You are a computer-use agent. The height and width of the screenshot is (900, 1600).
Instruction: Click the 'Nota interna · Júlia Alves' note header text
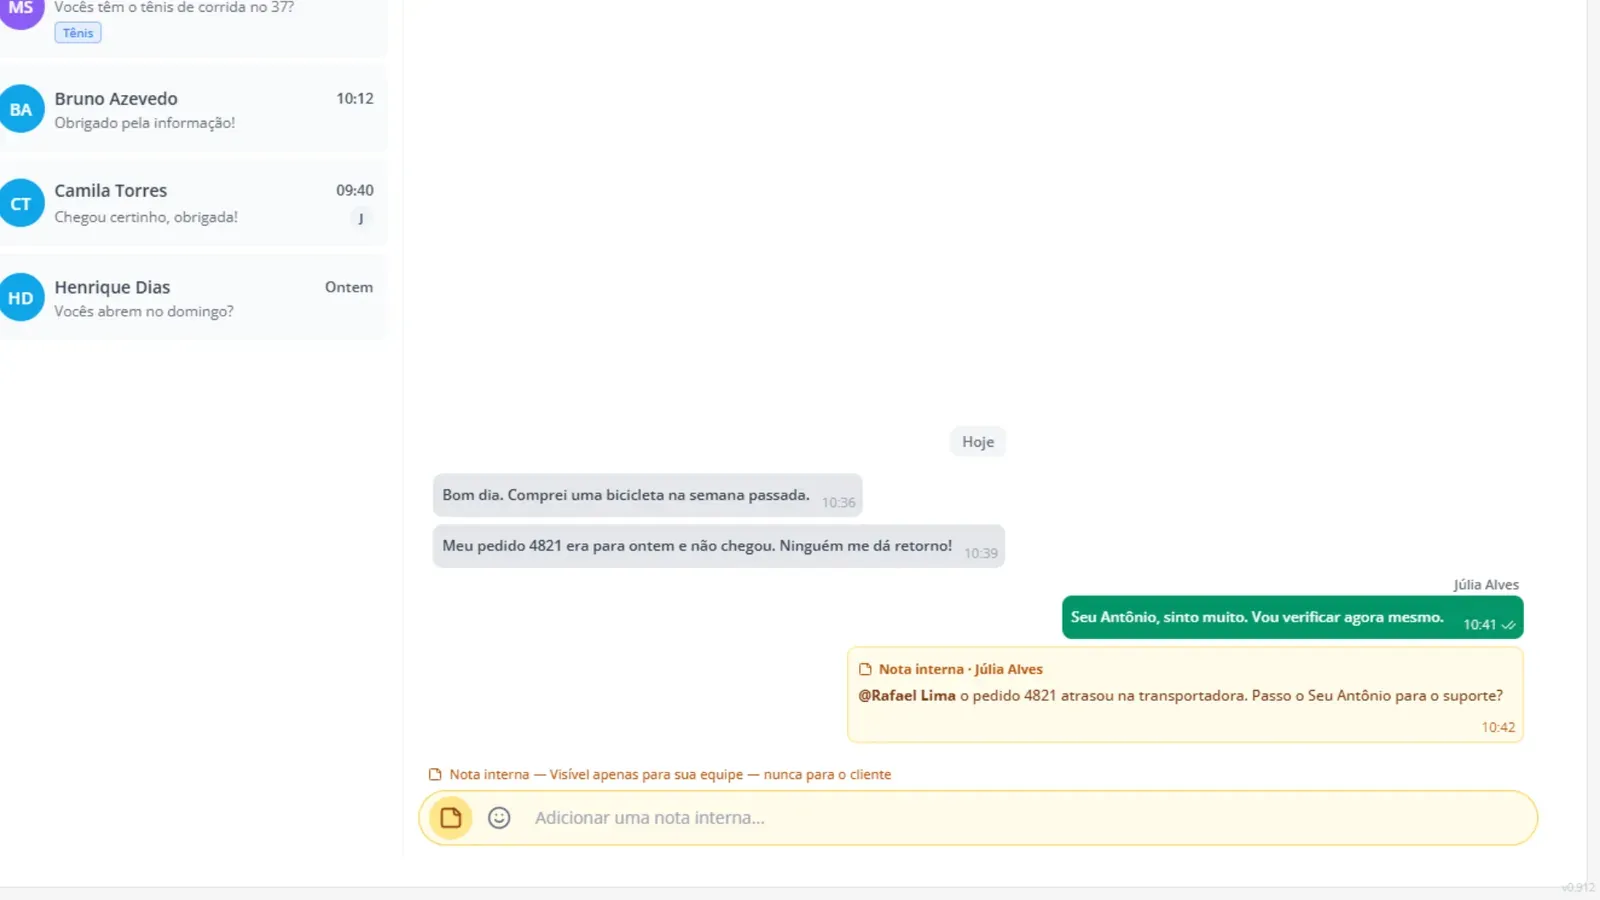coord(961,670)
